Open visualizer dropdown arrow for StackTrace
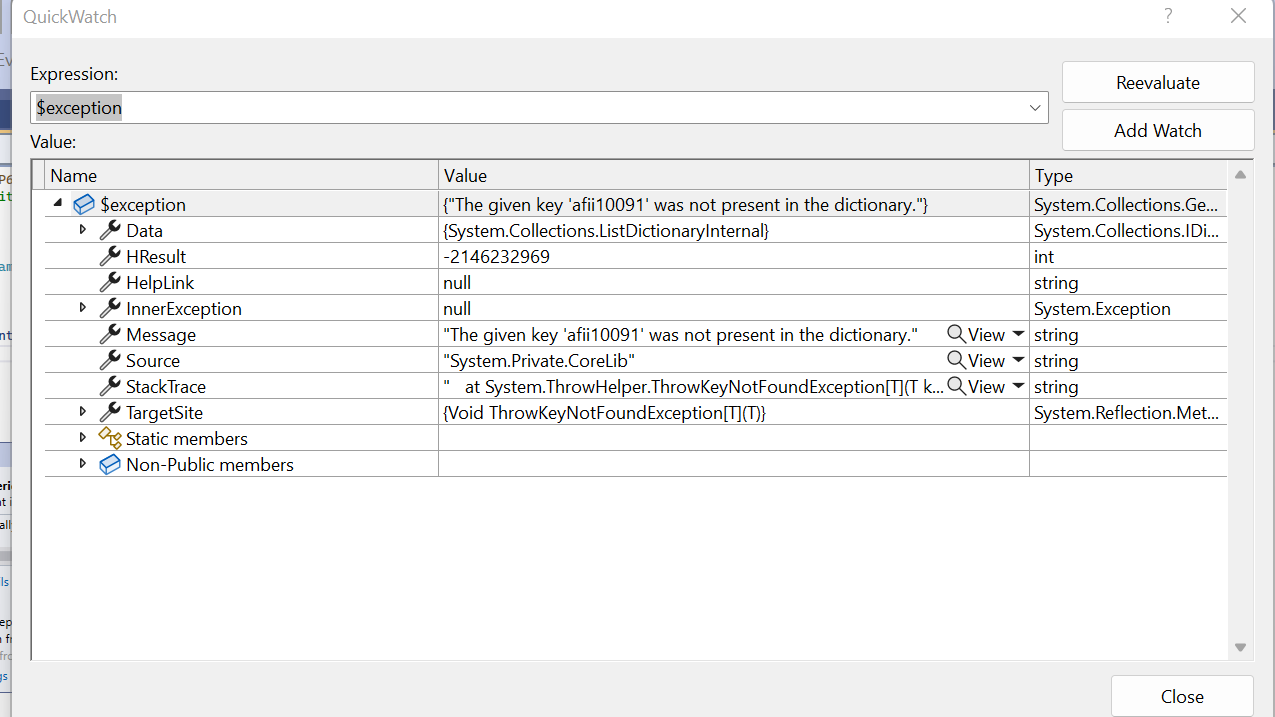Screen dimensions: 1275x717 1019,387
